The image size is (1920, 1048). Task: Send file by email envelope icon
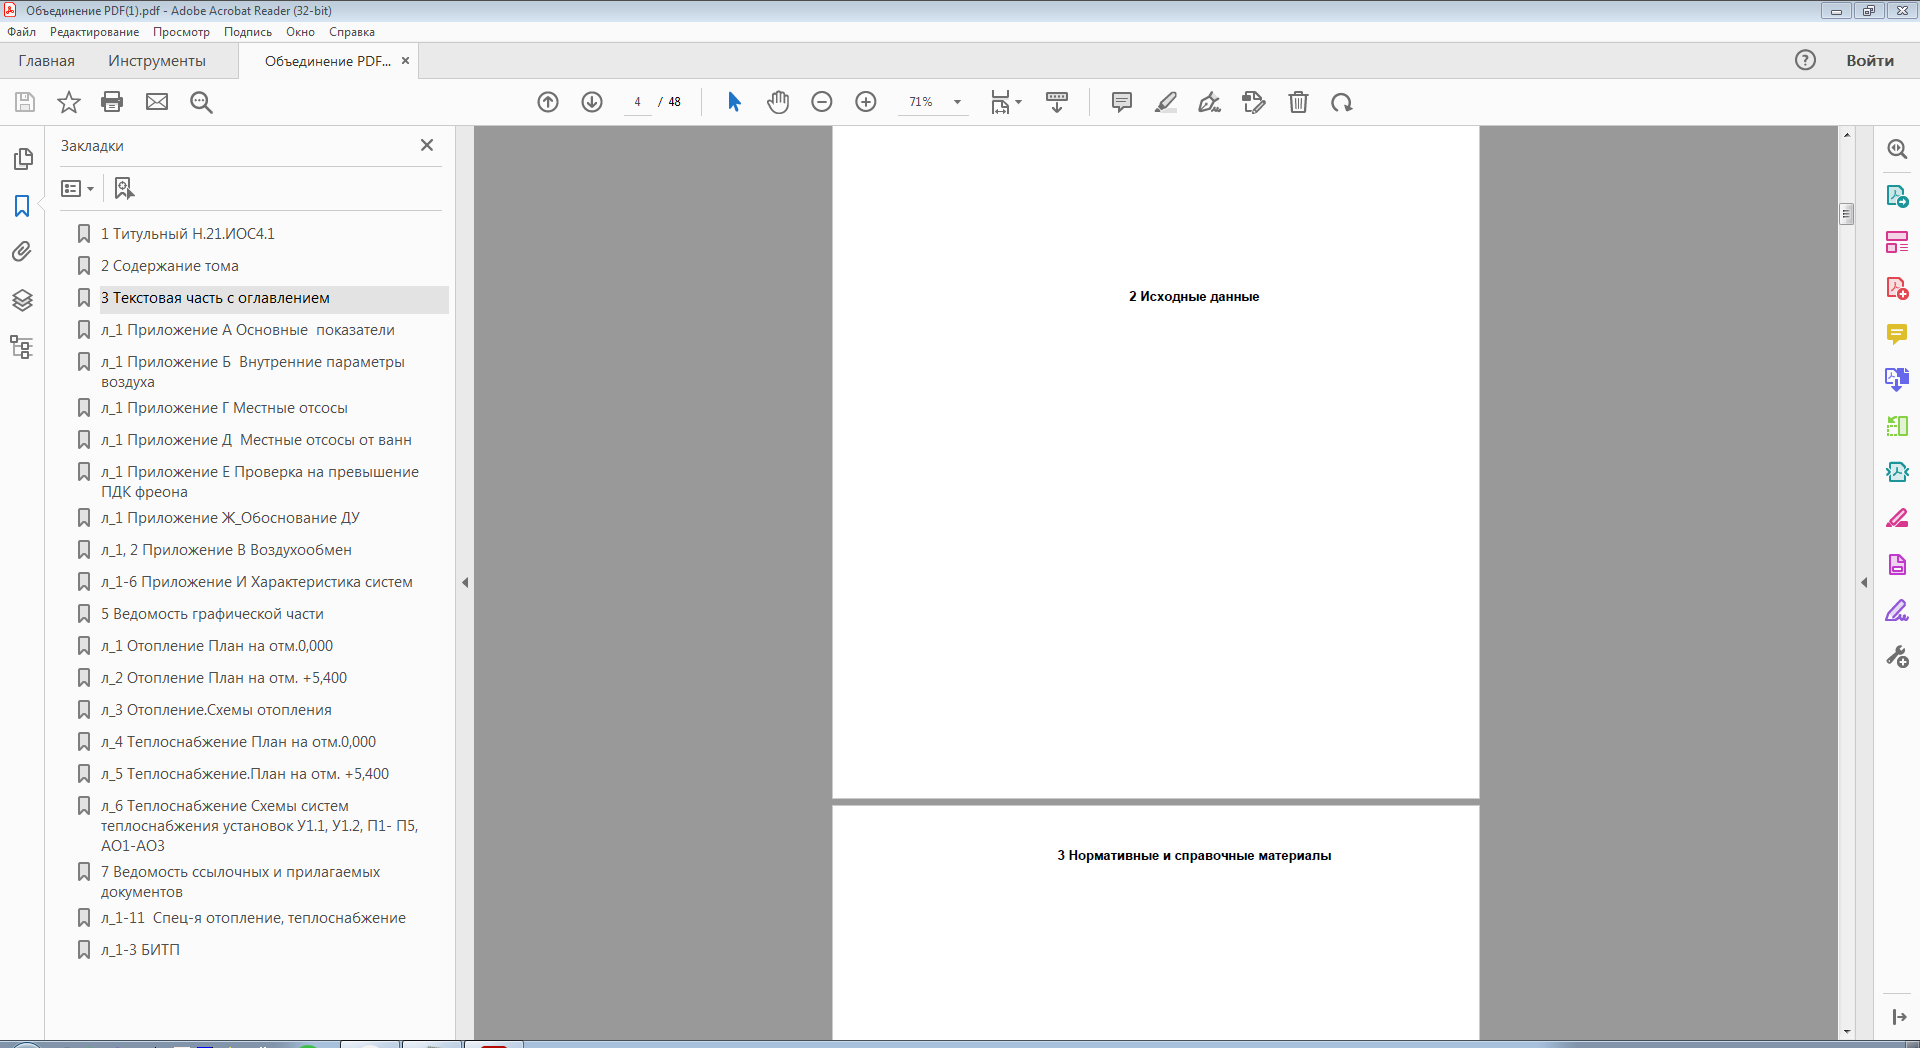click(157, 102)
